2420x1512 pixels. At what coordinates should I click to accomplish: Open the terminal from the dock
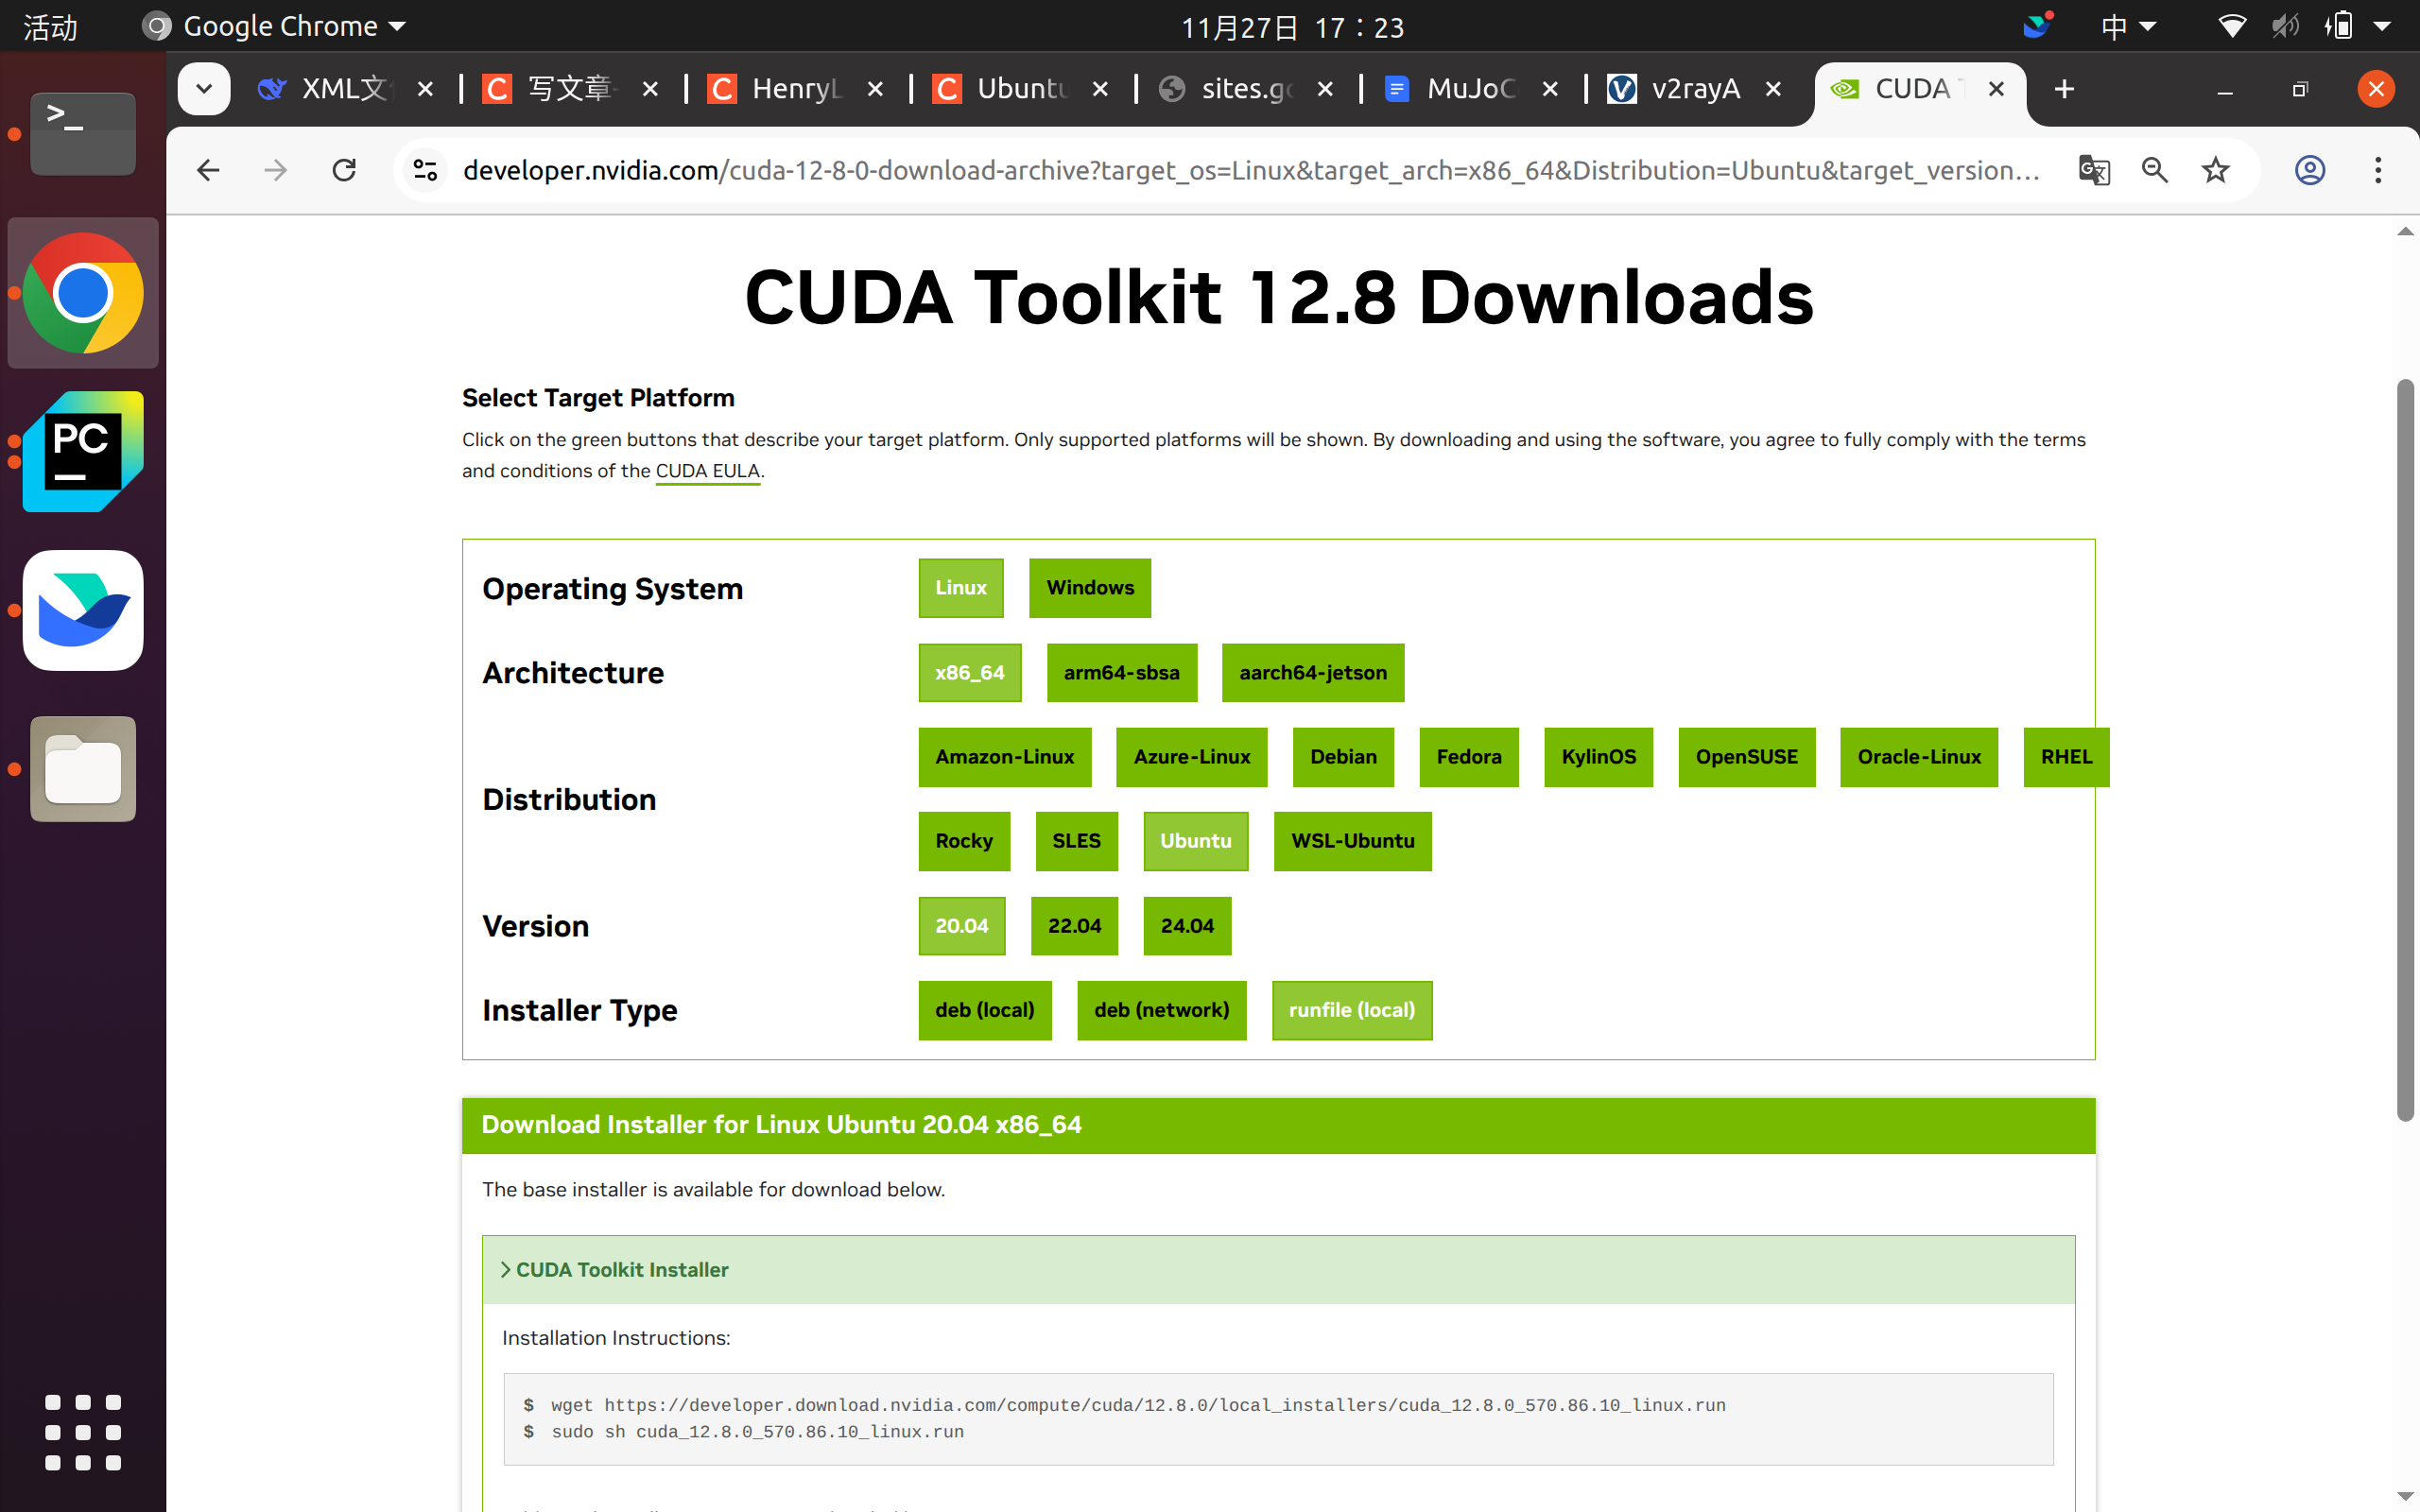[x=82, y=133]
